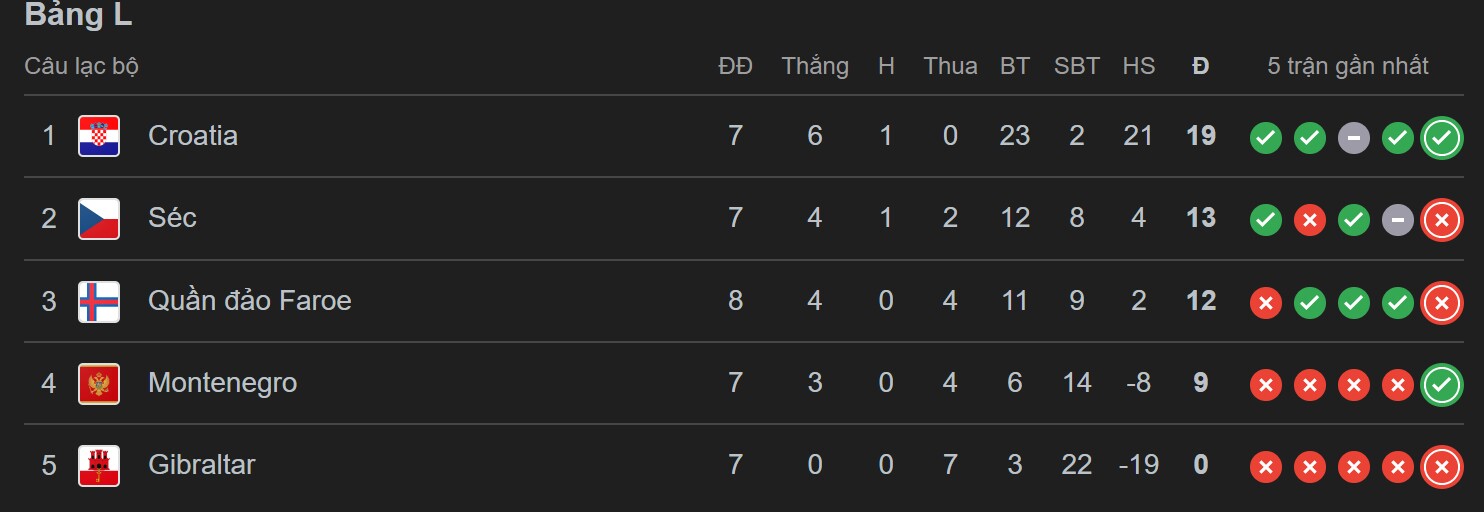Screen dimensions: 1484x512
Task: Click Gibraltar's latest match loss icon
Action: coord(1441,466)
